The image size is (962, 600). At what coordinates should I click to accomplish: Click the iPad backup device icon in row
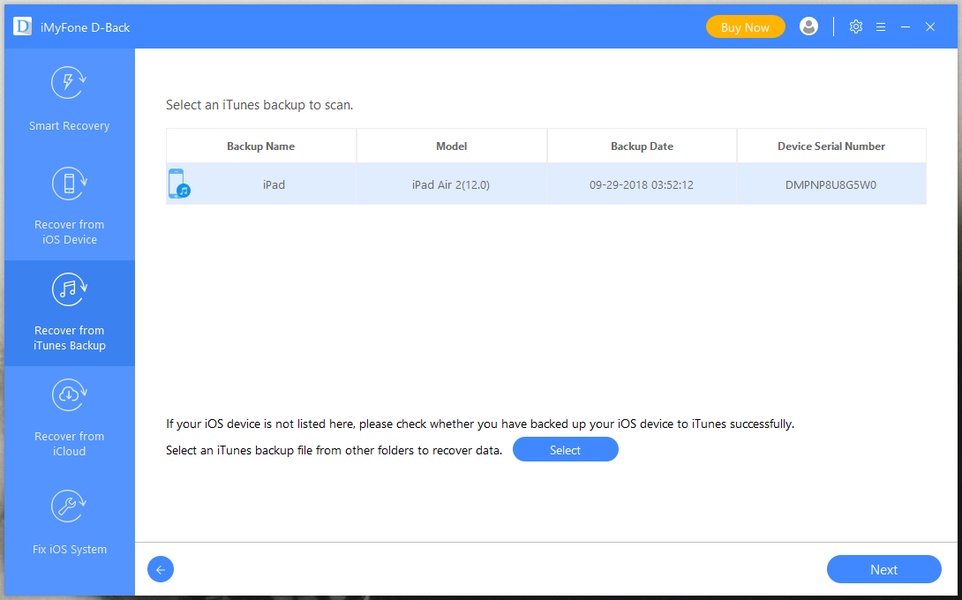(x=179, y=183)
